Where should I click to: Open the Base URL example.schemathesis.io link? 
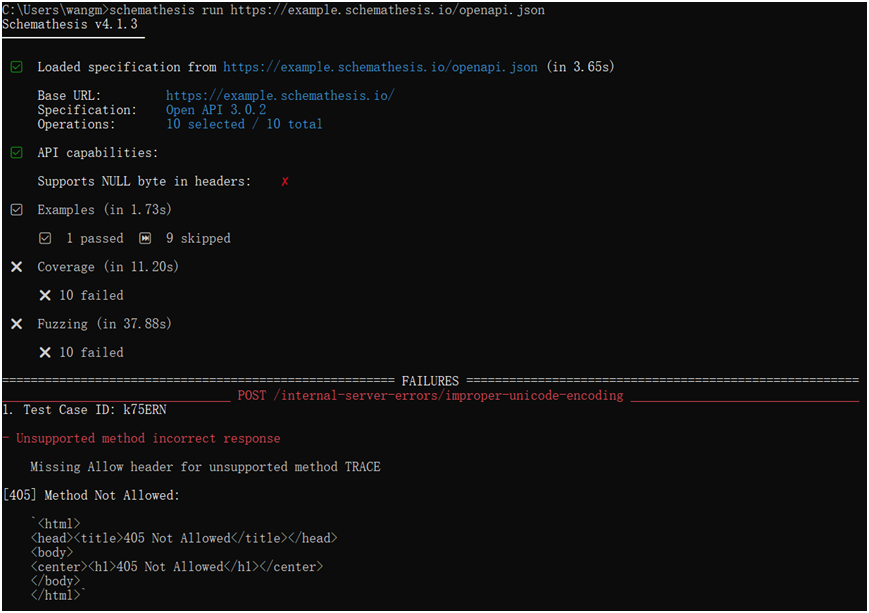tap(280, 96)
